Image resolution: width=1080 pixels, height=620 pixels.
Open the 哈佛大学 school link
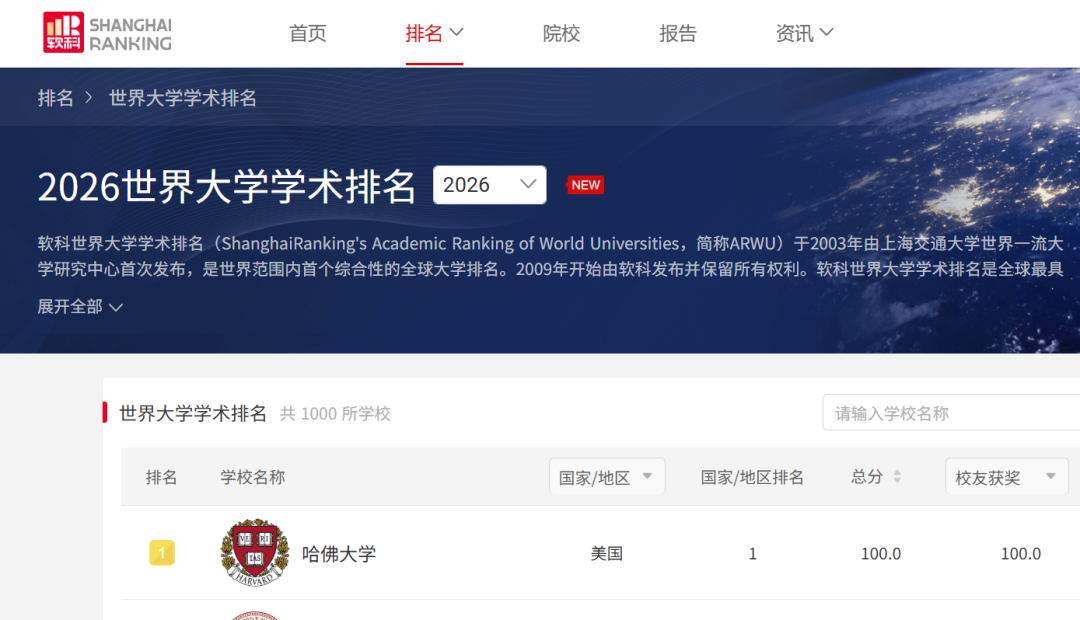[x=339, y=553]
